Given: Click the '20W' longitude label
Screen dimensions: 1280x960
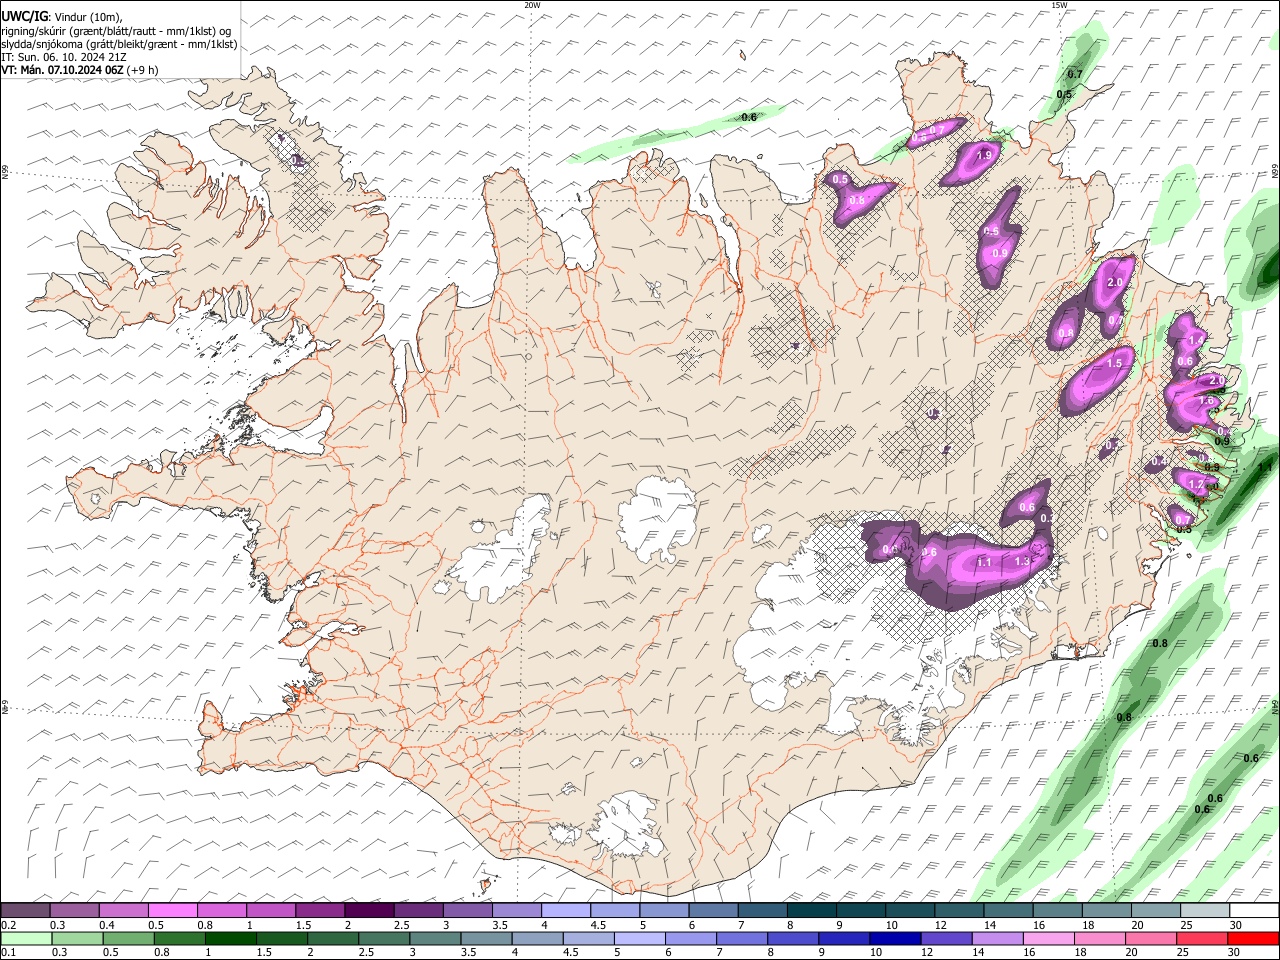Looking at the screenshot, I should pos(532,5).
